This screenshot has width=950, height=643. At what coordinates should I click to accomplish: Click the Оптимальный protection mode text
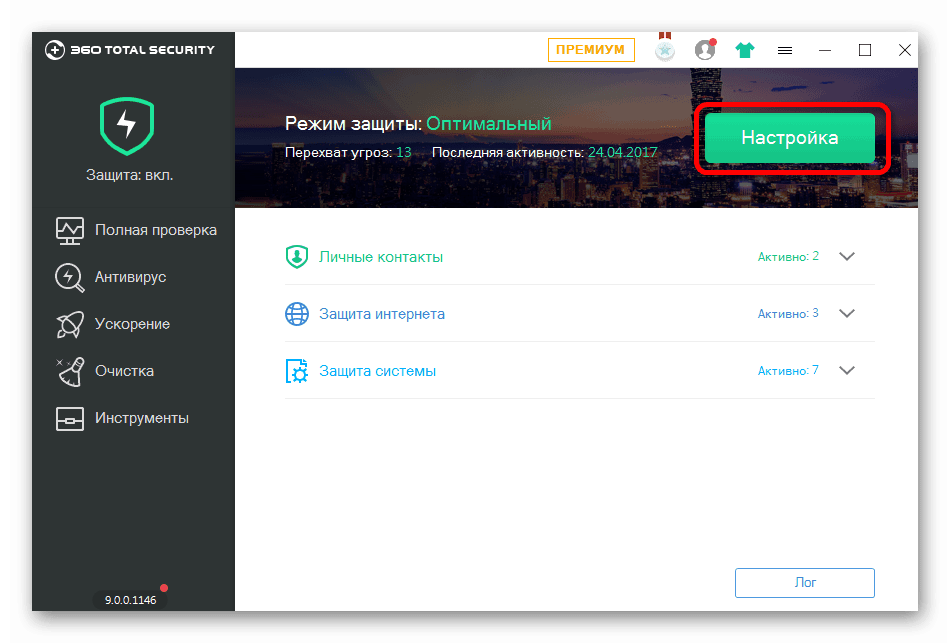point(488,124)
